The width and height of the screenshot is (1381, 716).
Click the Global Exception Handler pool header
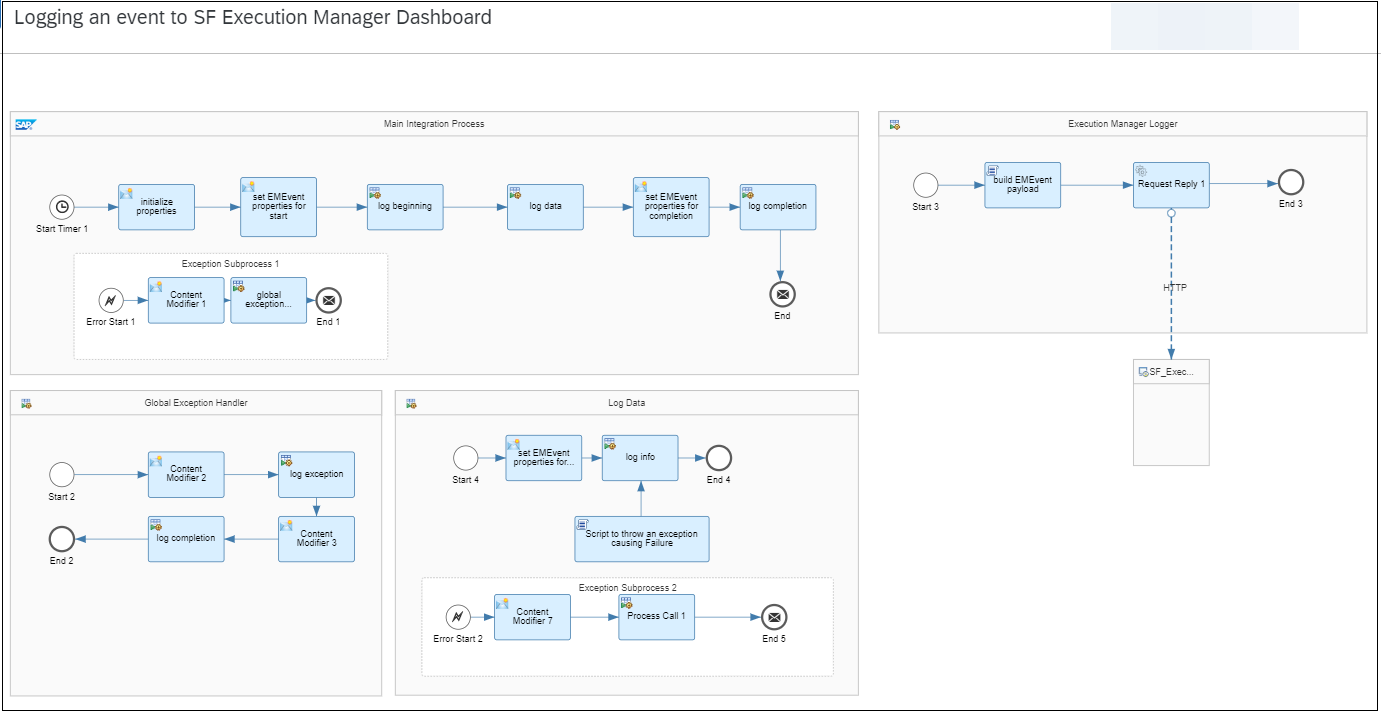[x=196, y=403]
